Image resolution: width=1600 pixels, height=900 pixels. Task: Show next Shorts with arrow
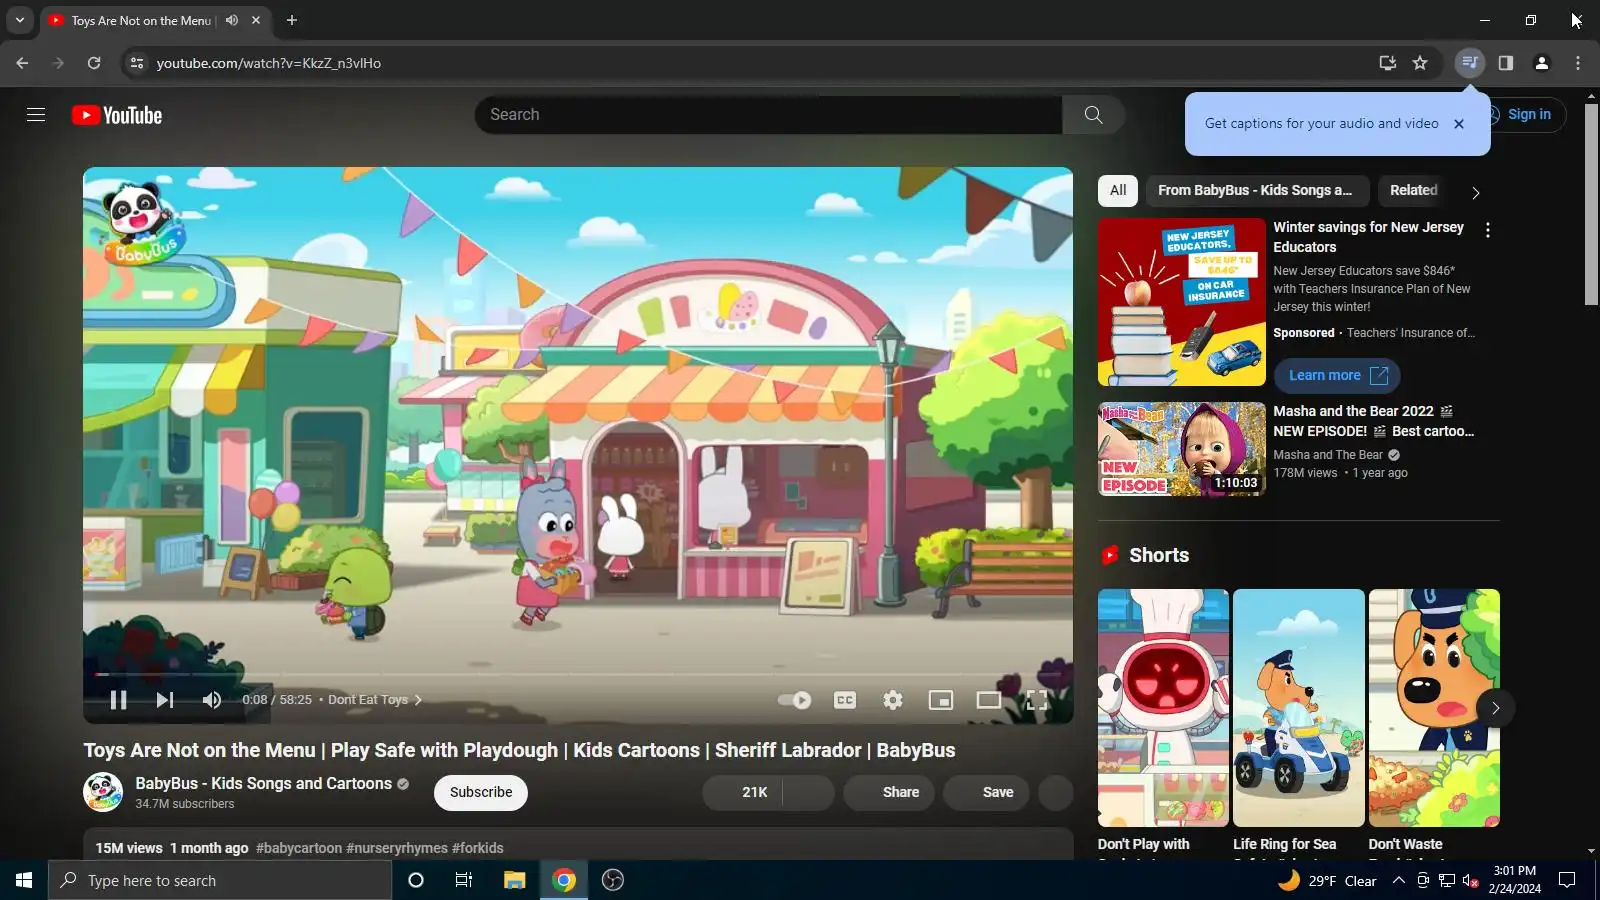1495,708
